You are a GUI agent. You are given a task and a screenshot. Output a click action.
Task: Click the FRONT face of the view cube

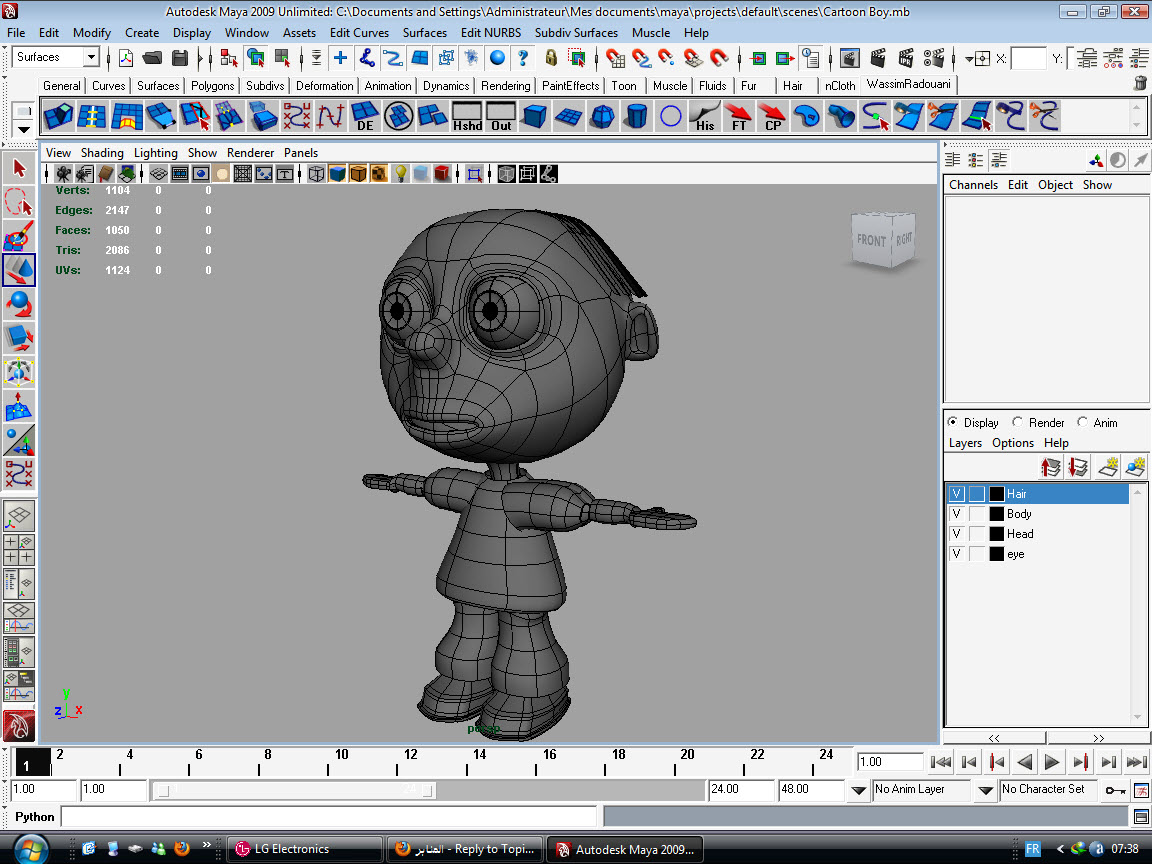871,240
